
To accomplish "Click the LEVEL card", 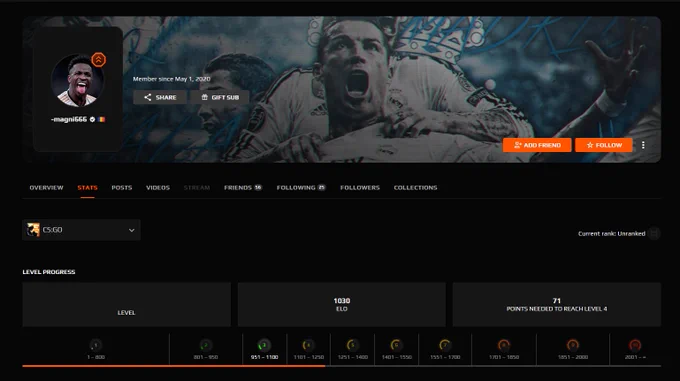I will tap(127, 304).
